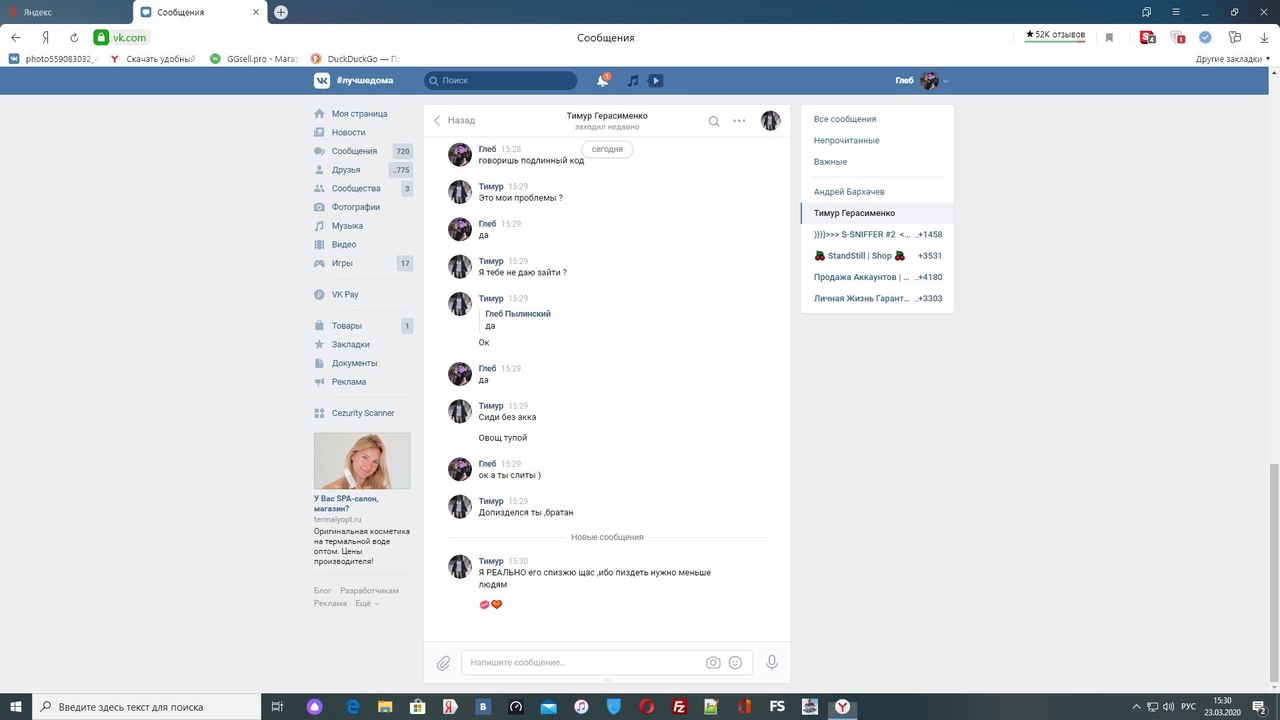Viewport: 1280px width, 720px height.
Task: Search within the conversation using magnifier icon
Action: point(714,121)
